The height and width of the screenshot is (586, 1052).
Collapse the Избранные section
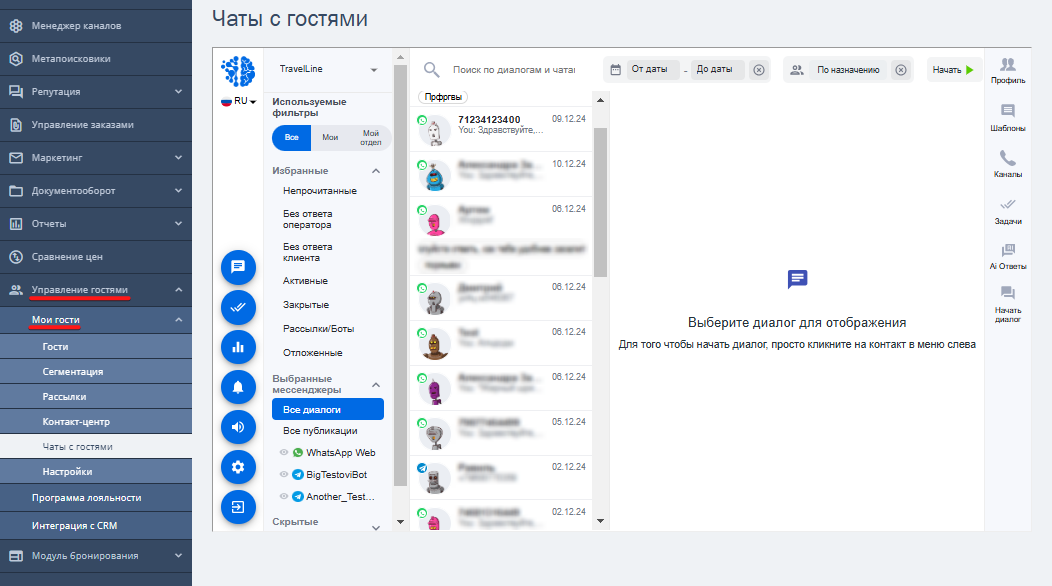(x=376, y=171)
